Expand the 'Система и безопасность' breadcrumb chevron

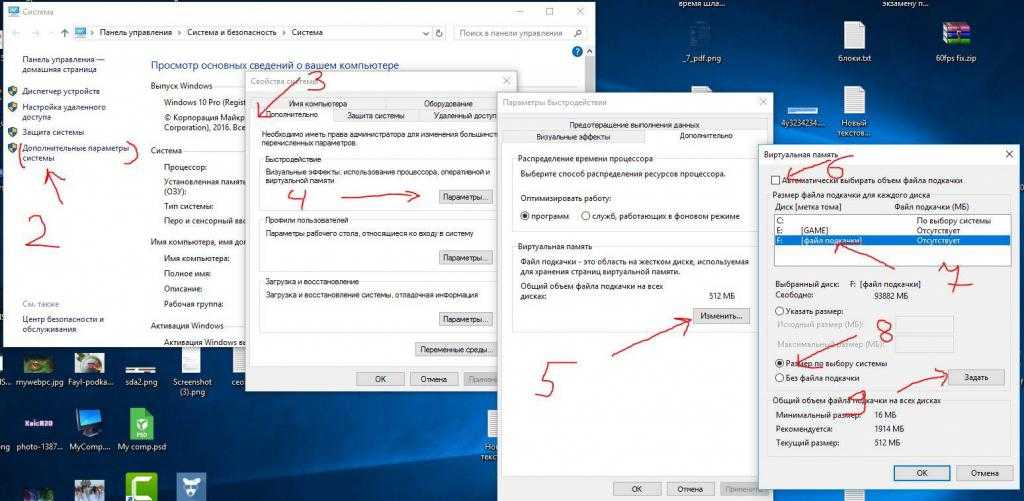tap(283, 33)
